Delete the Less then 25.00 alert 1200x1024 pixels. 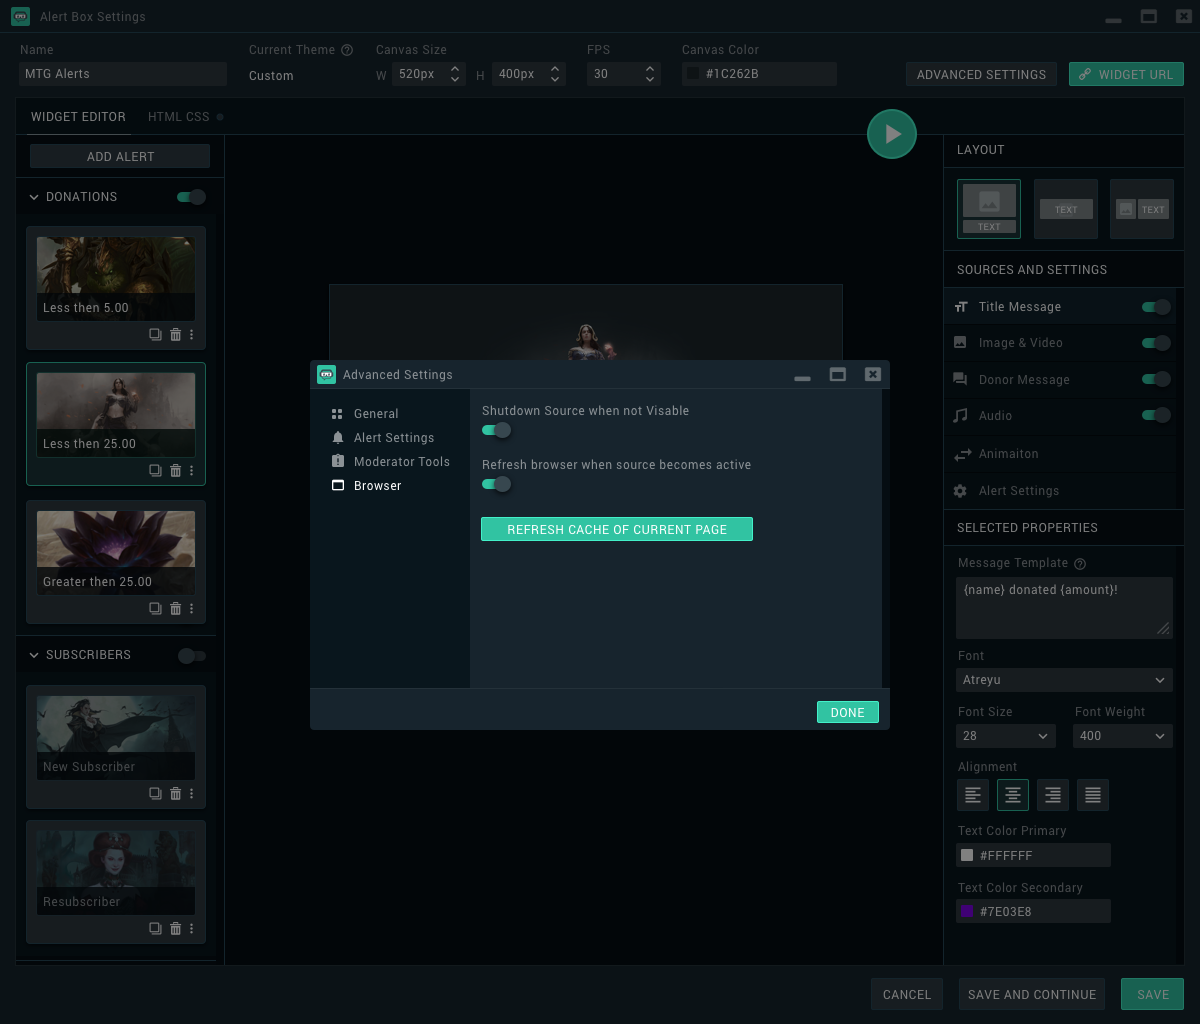(x=175, y=470)
